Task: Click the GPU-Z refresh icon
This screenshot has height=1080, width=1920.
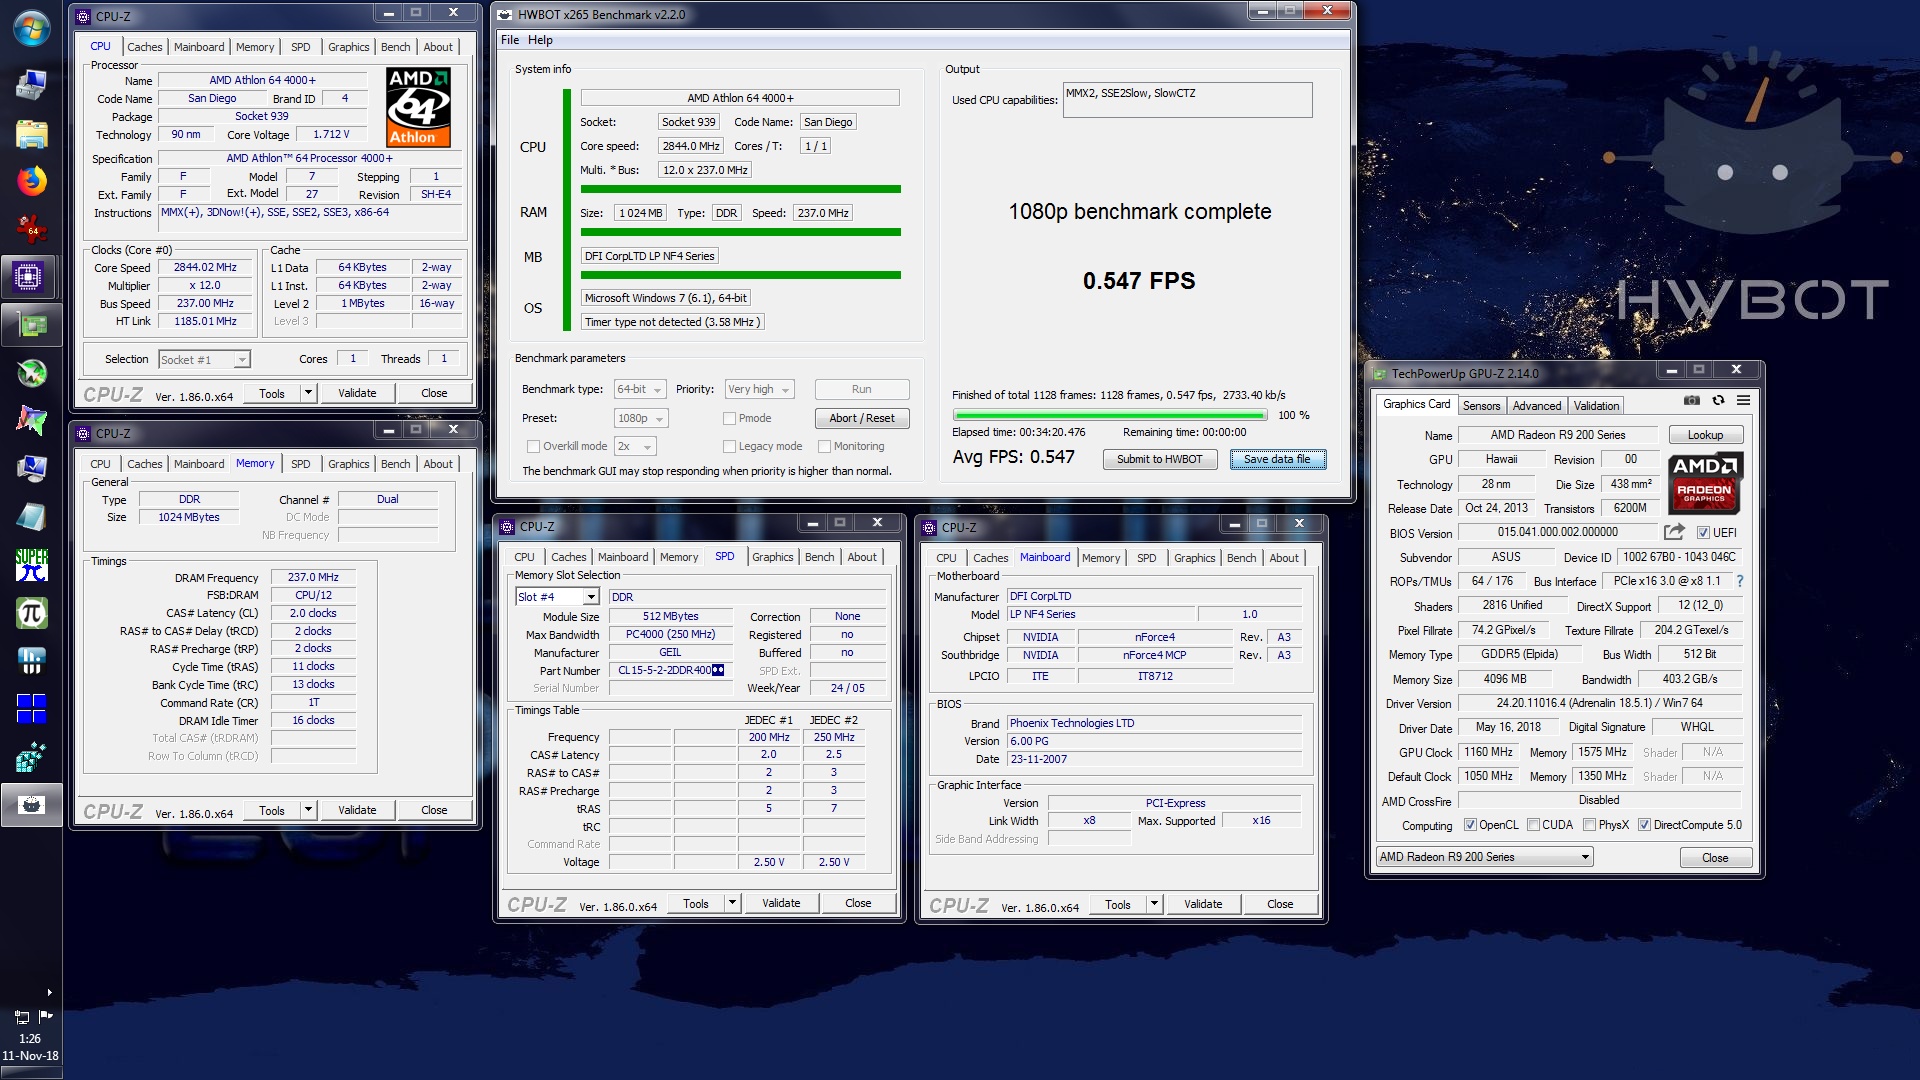Action: click(x=1718, y=401)
